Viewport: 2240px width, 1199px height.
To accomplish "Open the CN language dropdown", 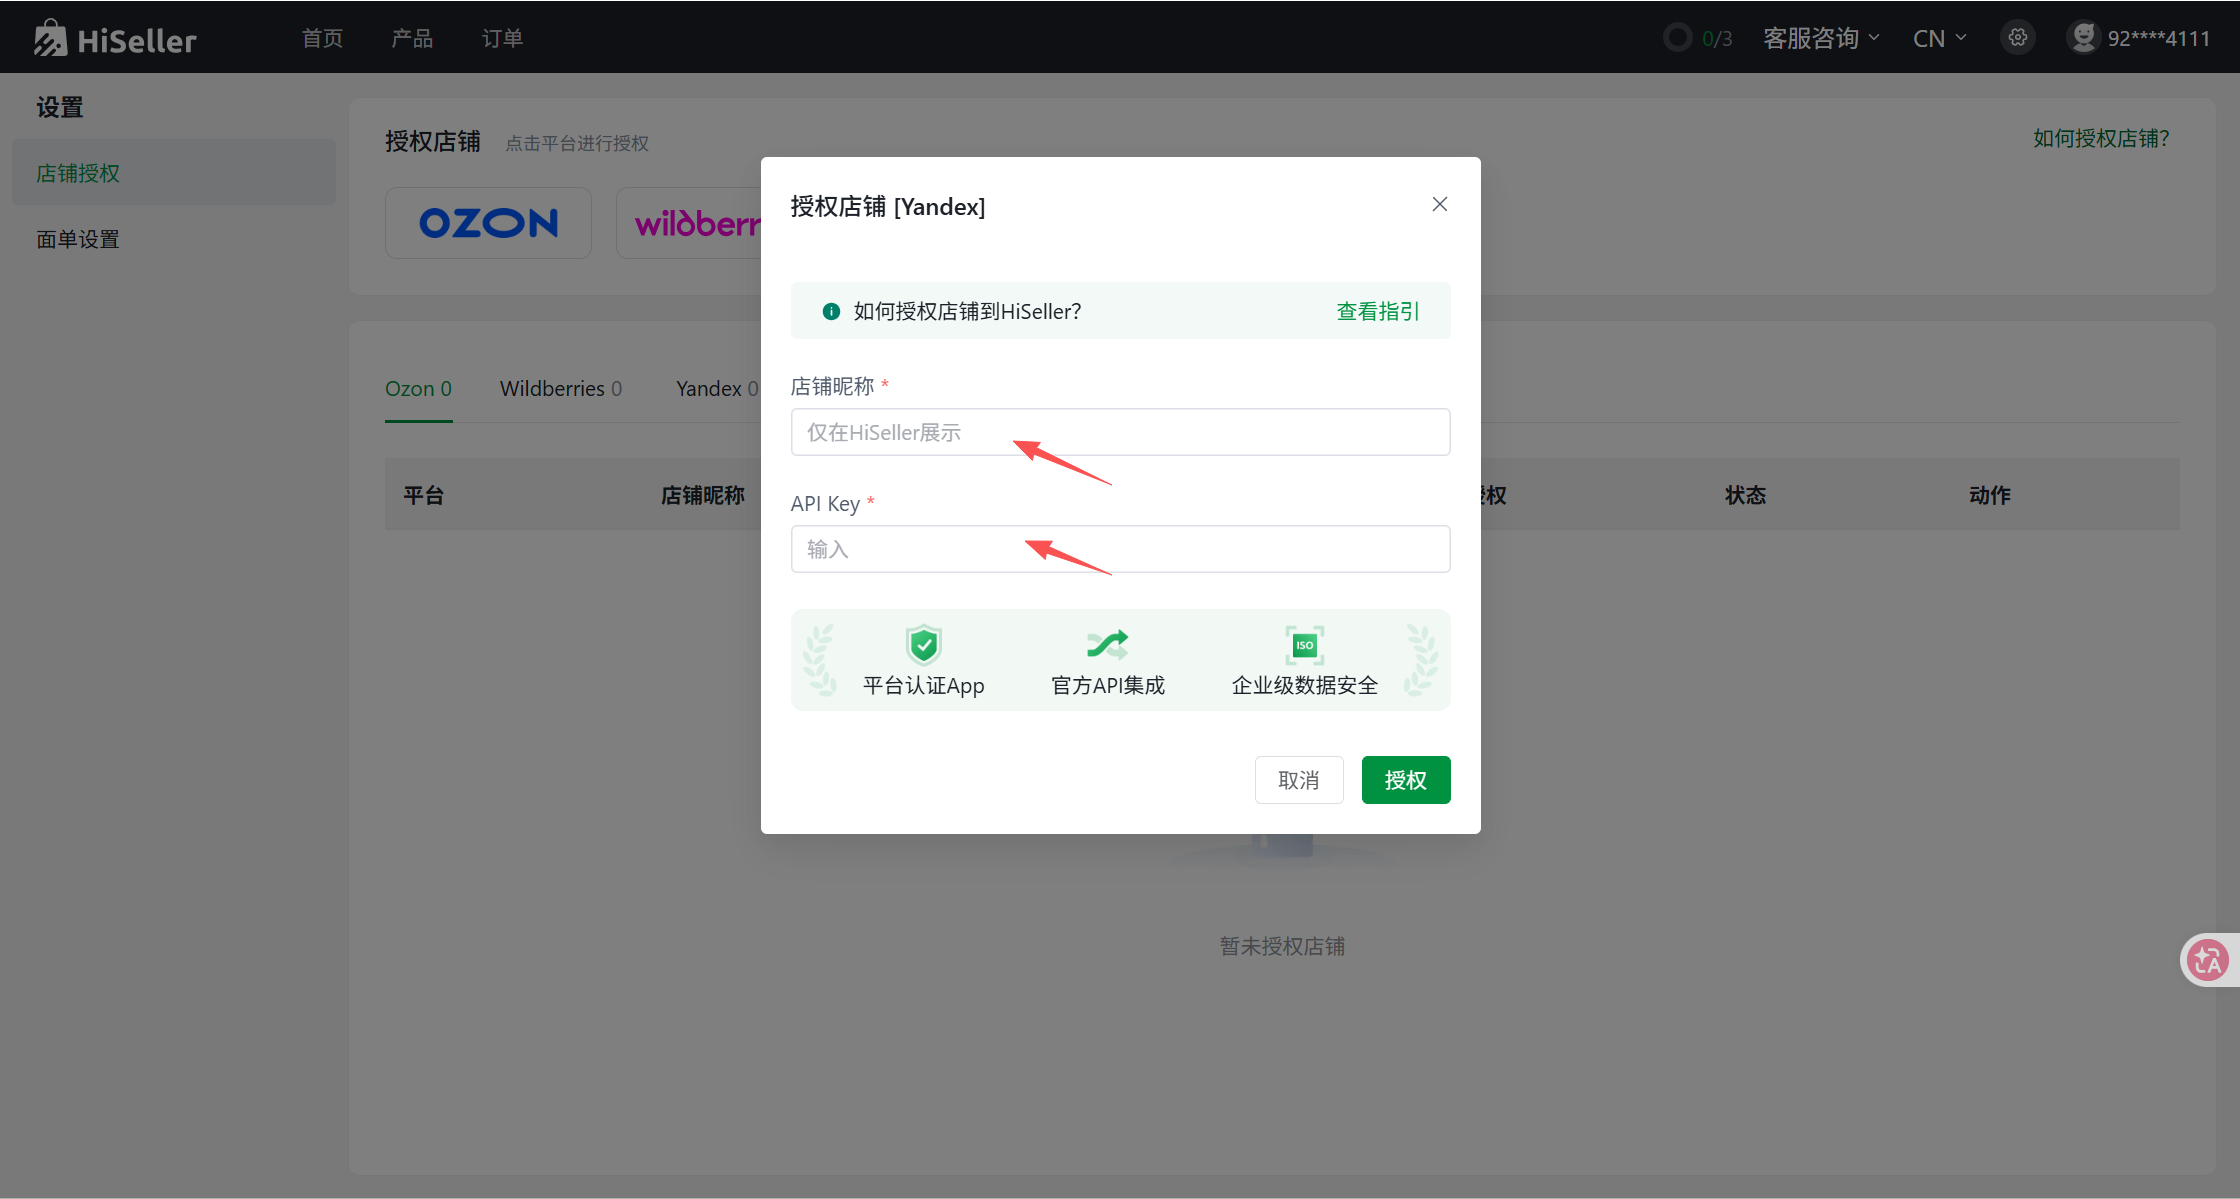I will coord(1939,38).
